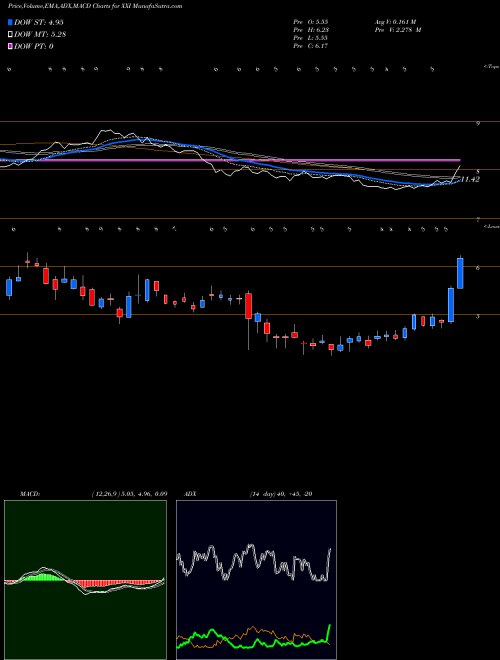Click the EMA axis label 9
The image size is (500, 660).
coord(478,124)
